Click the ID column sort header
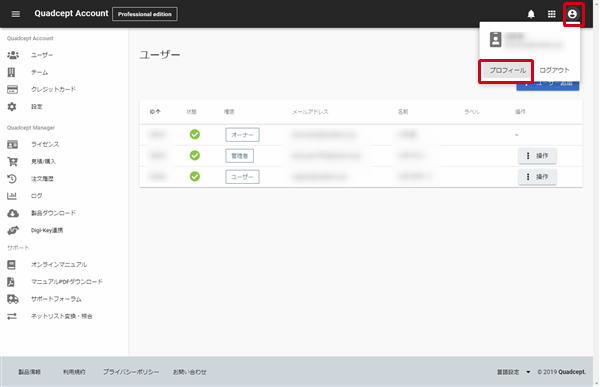The image size is (600, 387). pyautogui.click(x=155, y=112)
